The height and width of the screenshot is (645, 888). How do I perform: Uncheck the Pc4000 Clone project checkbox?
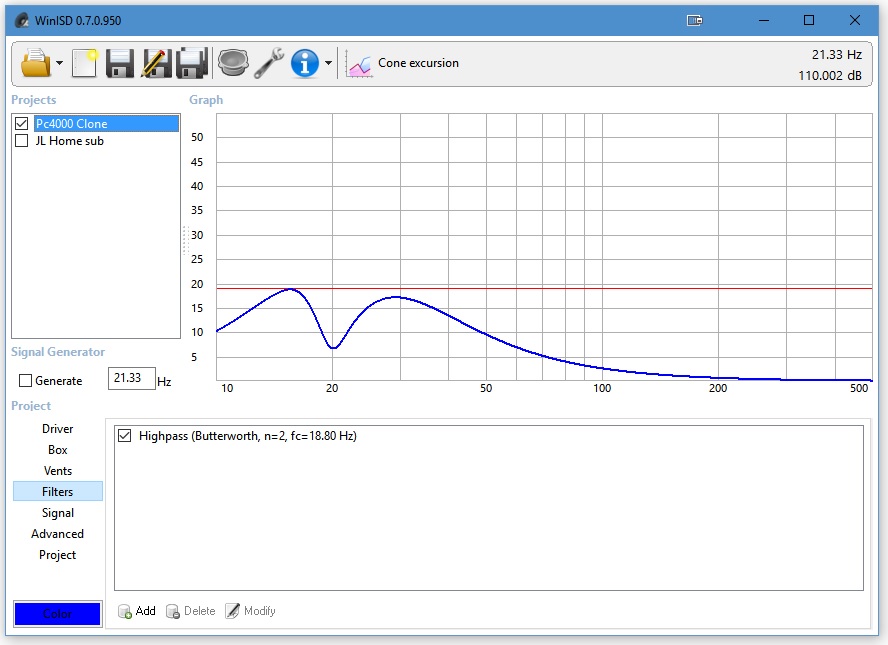22,123
